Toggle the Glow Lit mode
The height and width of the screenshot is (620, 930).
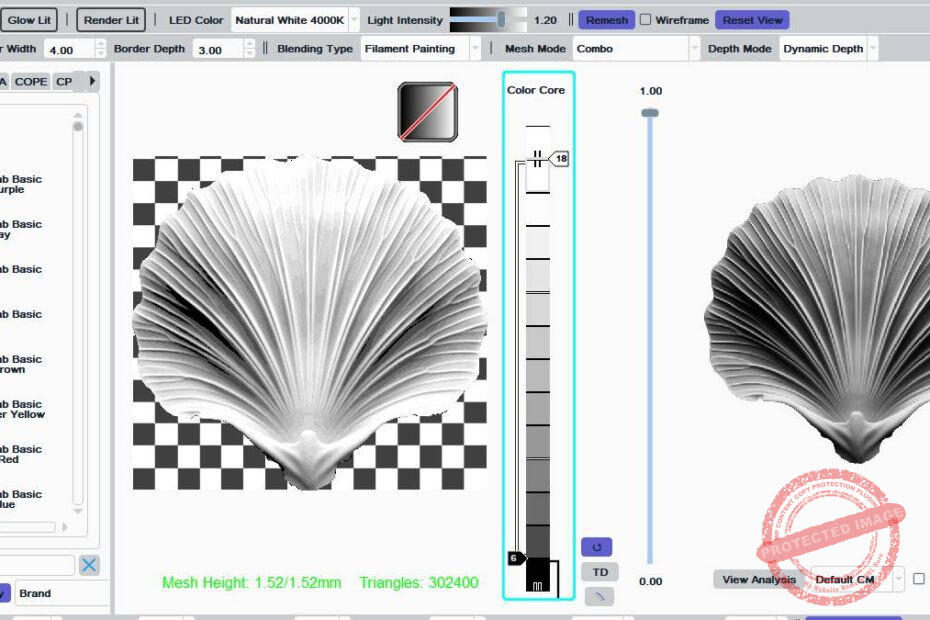pyautogui.click(x=28, y=20)
